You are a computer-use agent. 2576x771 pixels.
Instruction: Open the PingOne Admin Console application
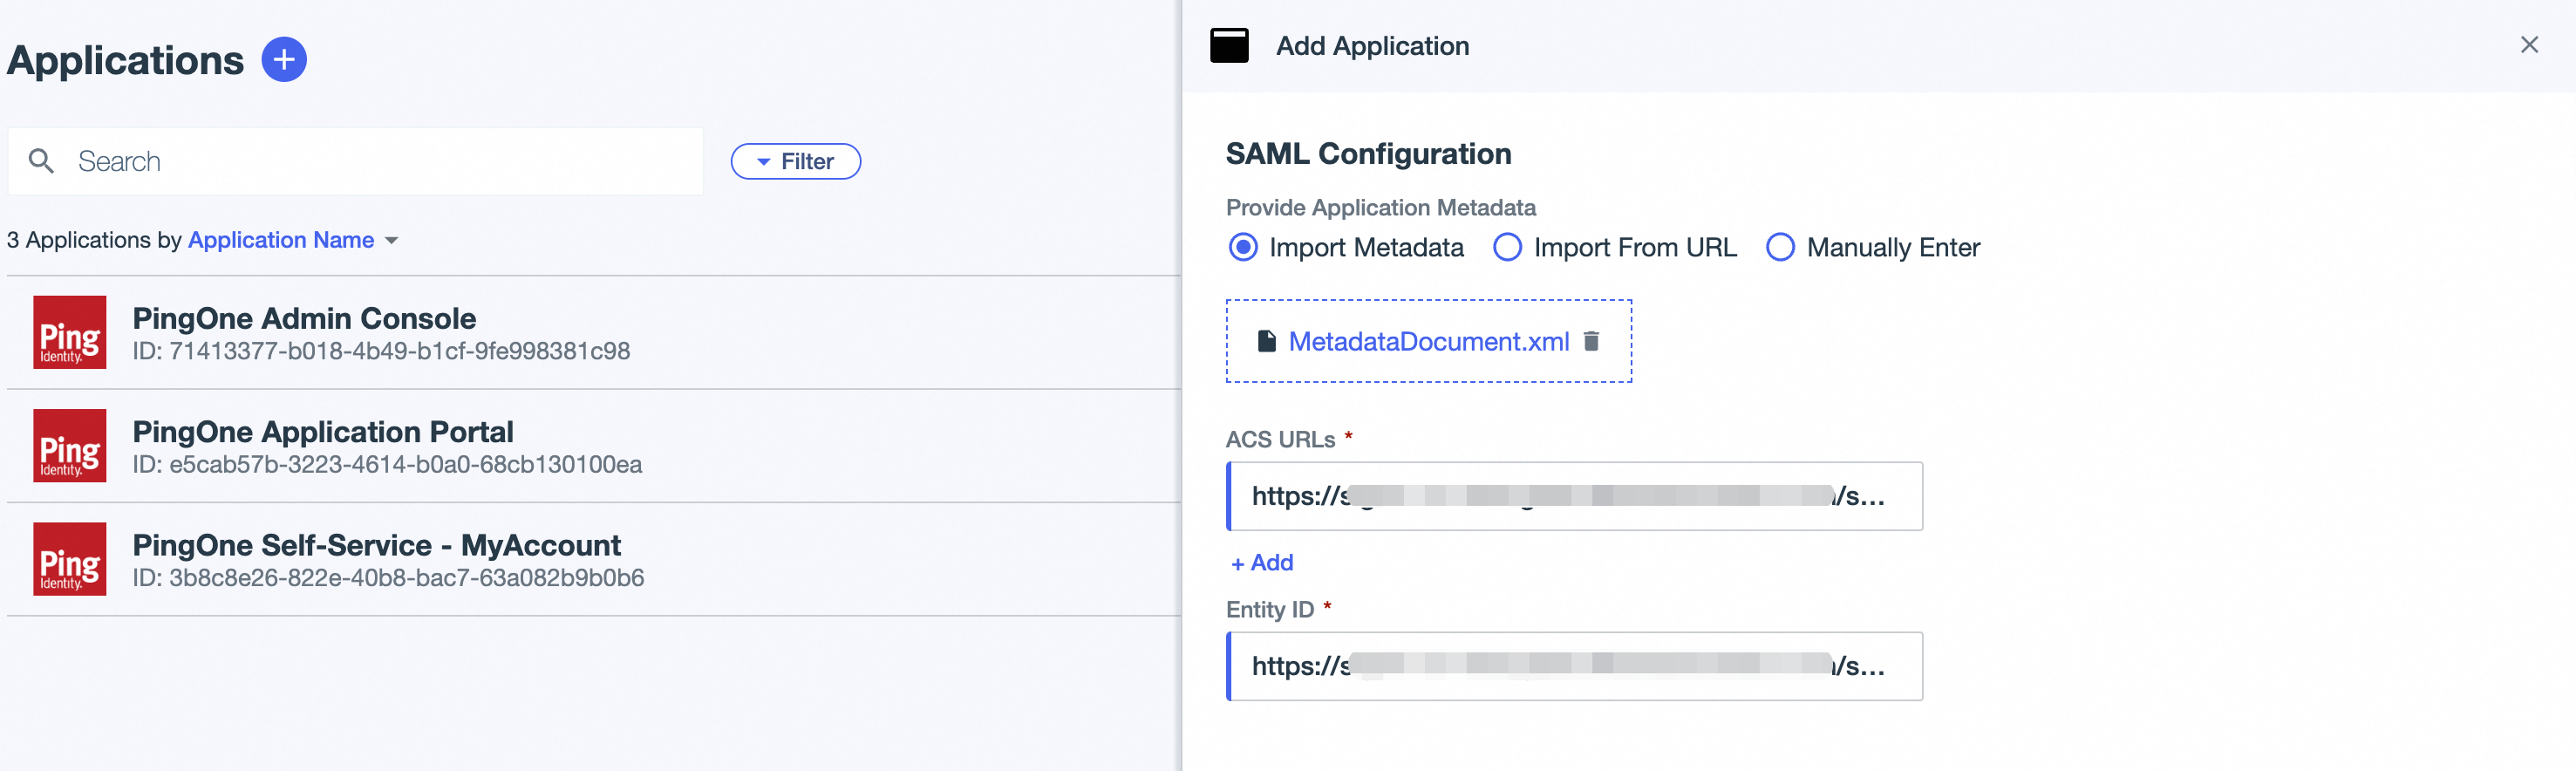click(x=304, y=319)
